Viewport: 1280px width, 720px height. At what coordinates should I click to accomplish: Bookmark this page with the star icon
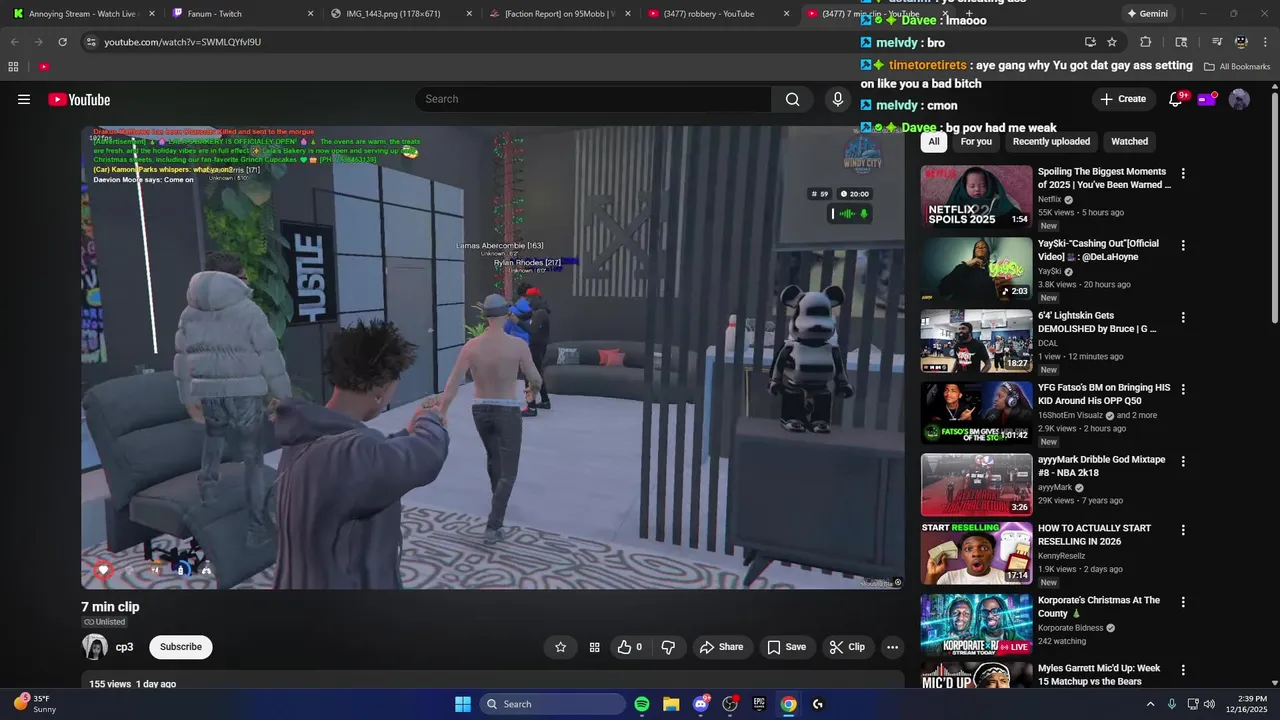coord(1112,42)
